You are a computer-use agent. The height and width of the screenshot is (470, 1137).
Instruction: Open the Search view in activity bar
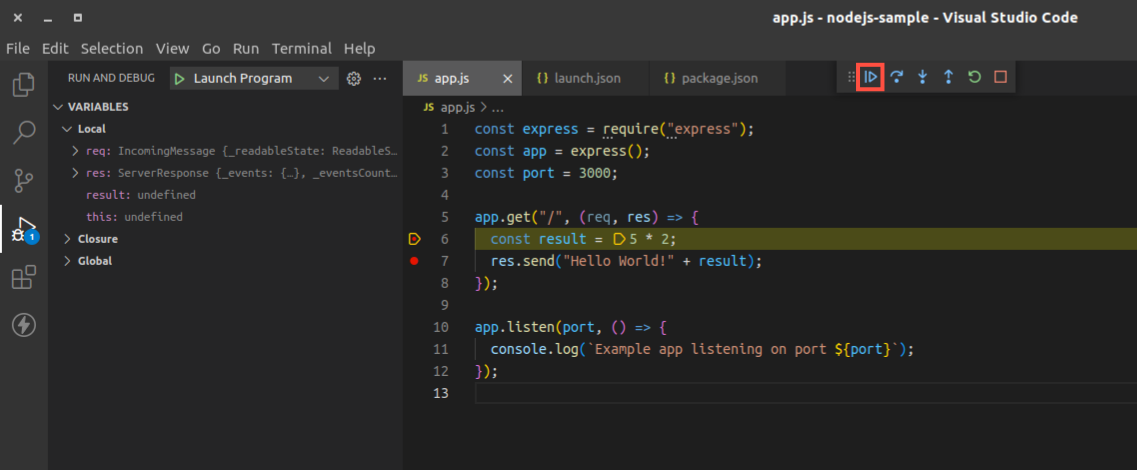[24, 132]
